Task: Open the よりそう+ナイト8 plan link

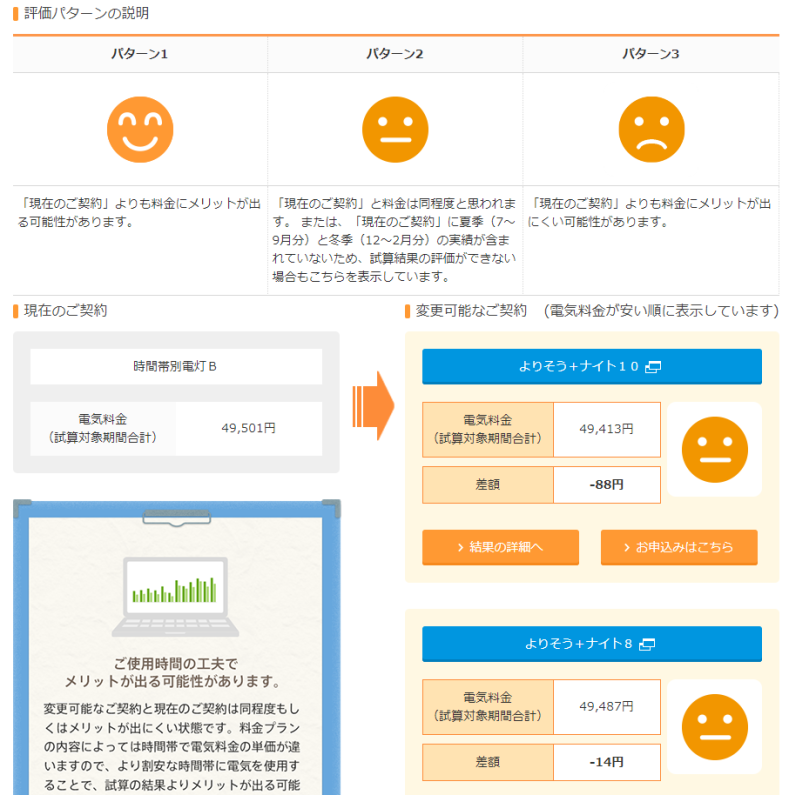Action: (591, 643)
